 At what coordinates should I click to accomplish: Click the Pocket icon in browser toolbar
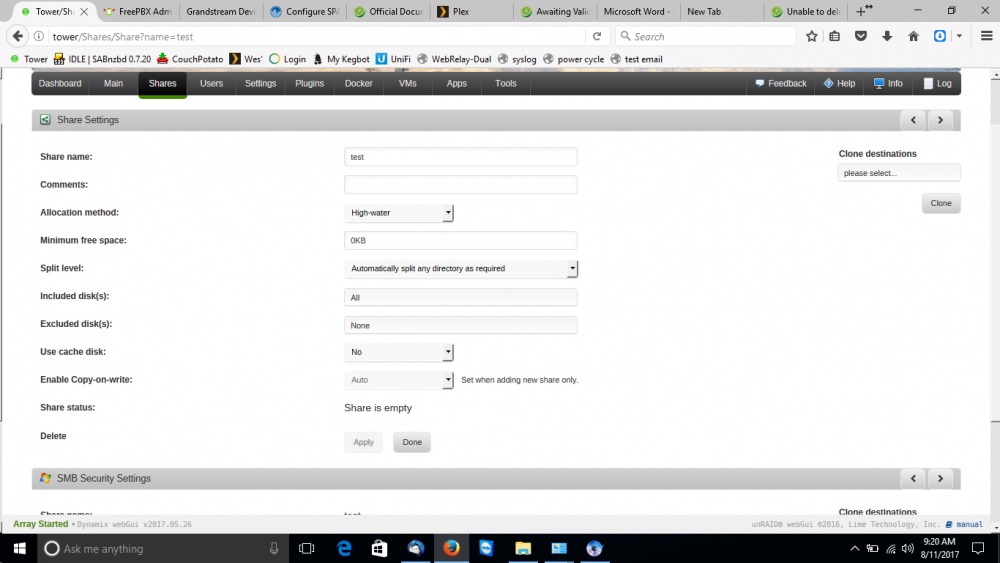pyautogui.click(x=861, y=36)
